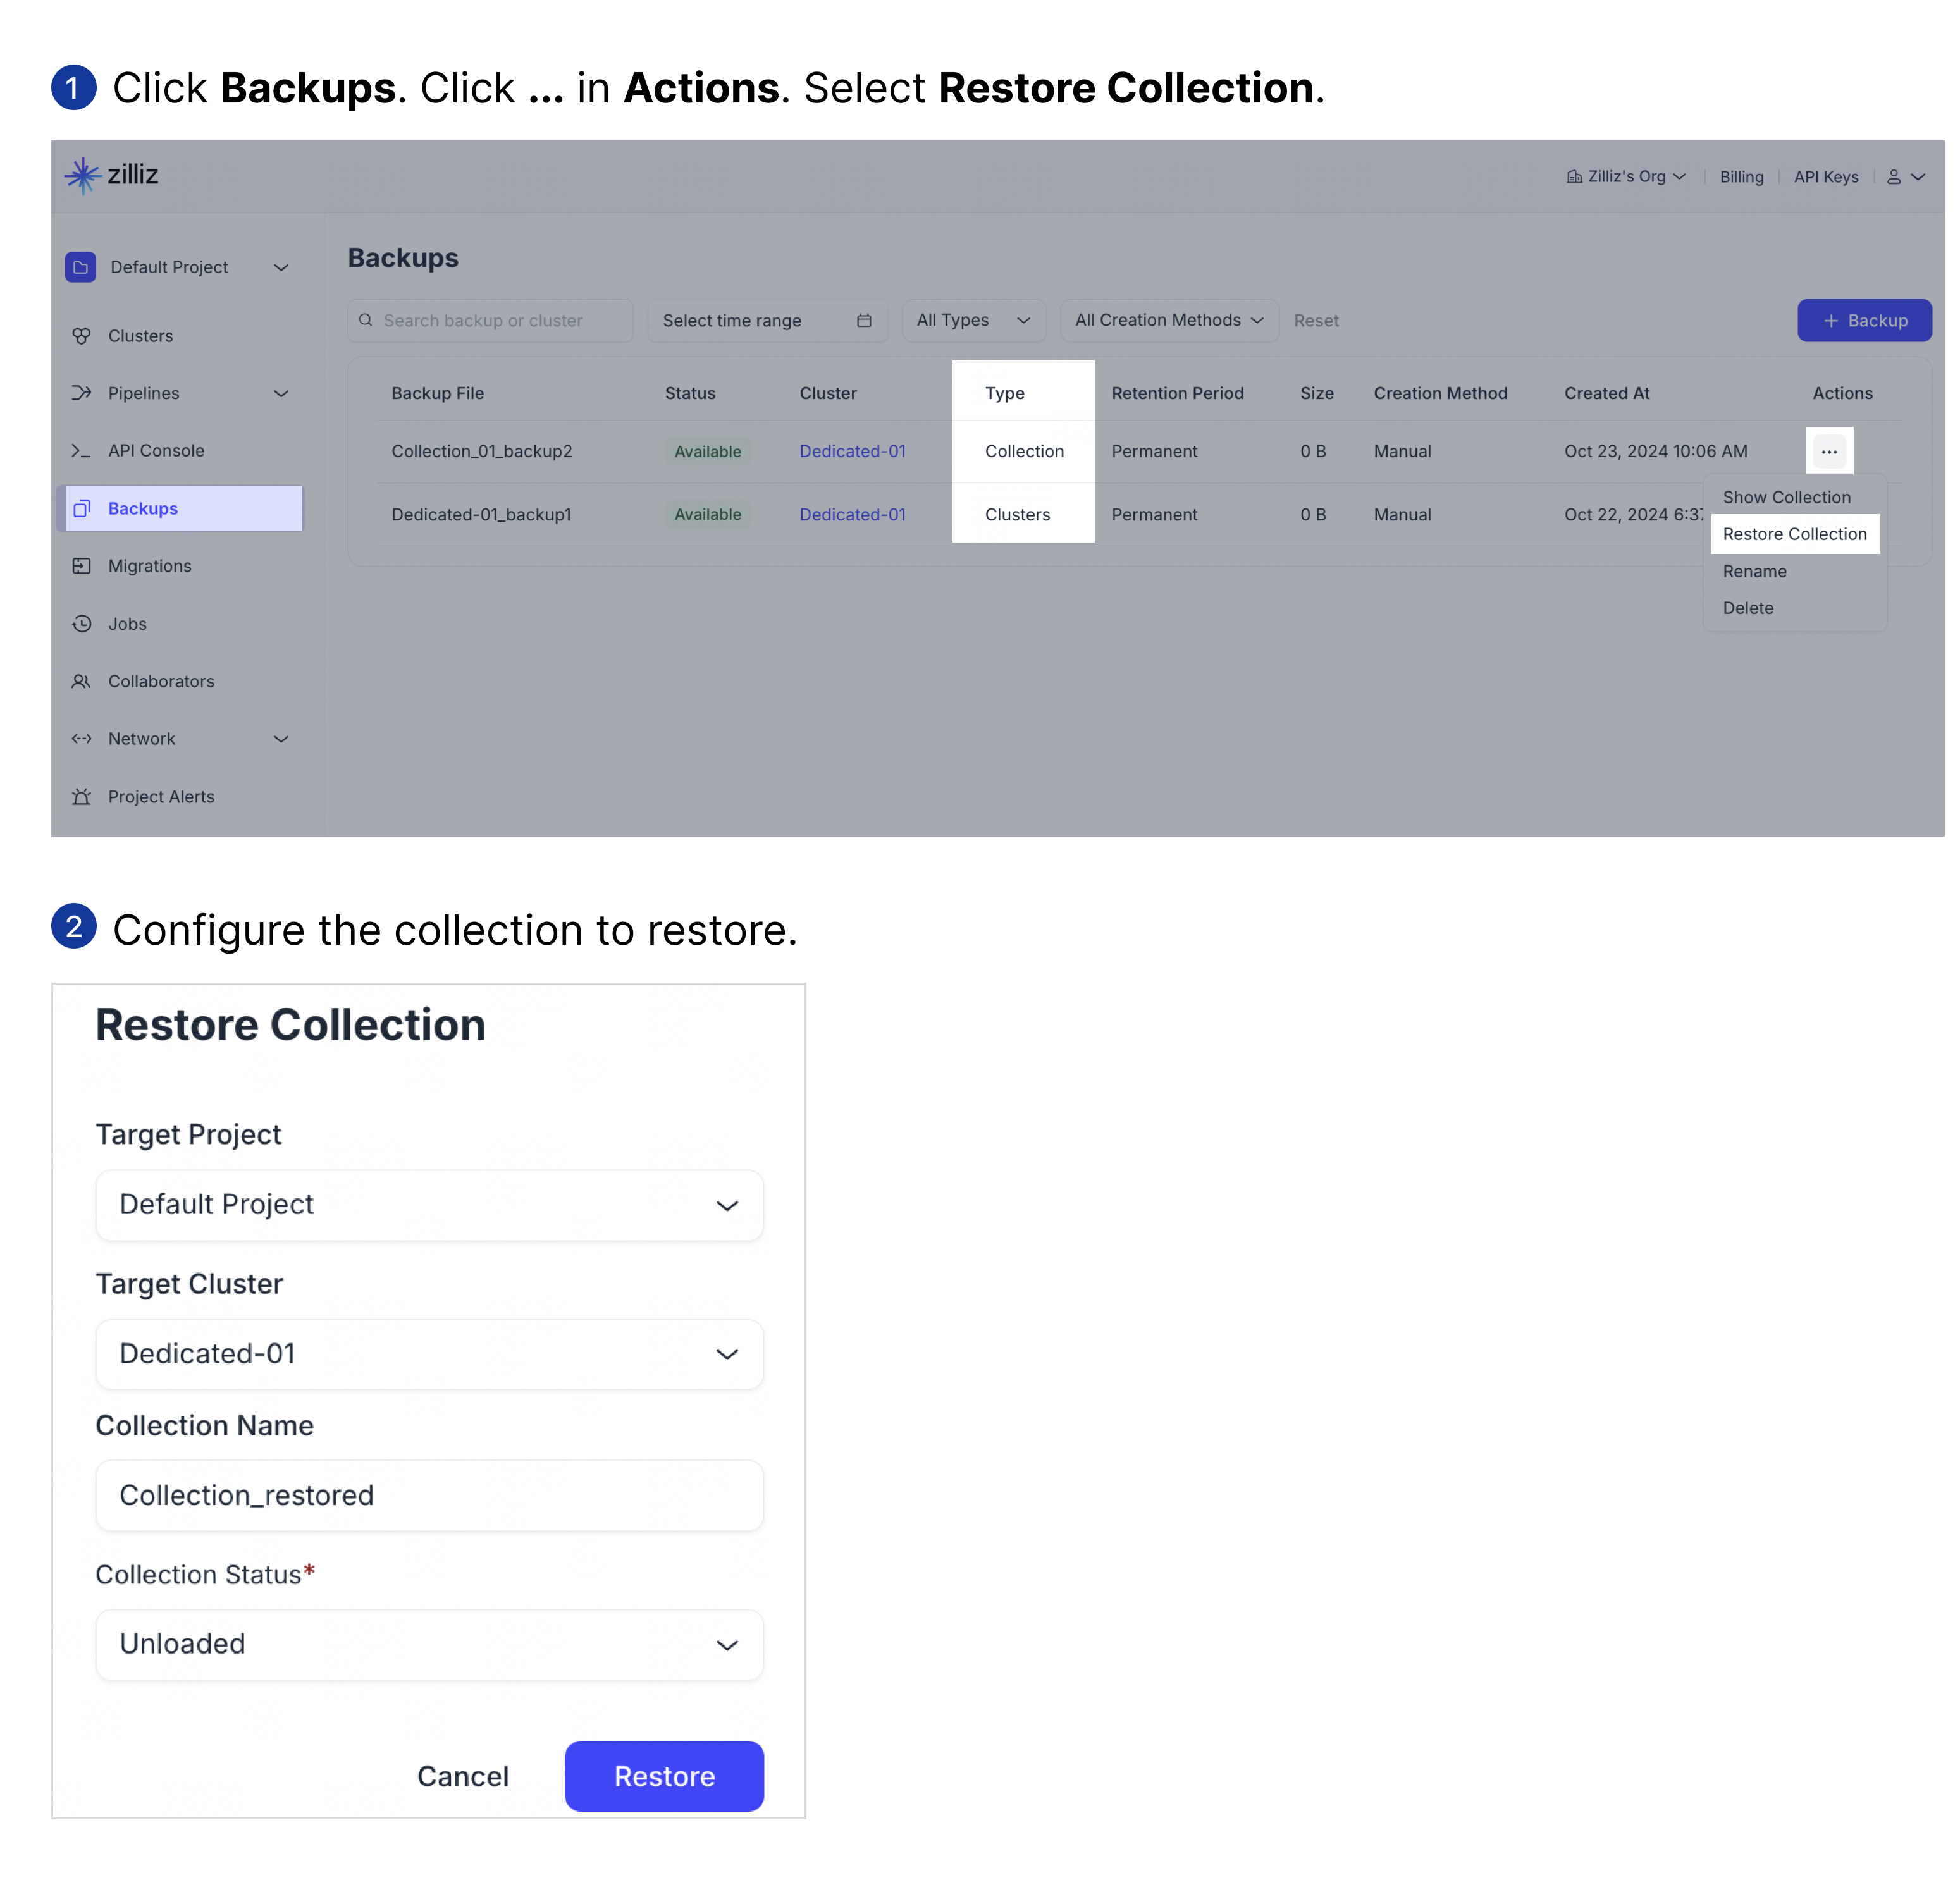Image resolution: width=1960 pixels, height=1880 pixels.
Task: Click the API Console prompt icon
Action: pos(82,451)
